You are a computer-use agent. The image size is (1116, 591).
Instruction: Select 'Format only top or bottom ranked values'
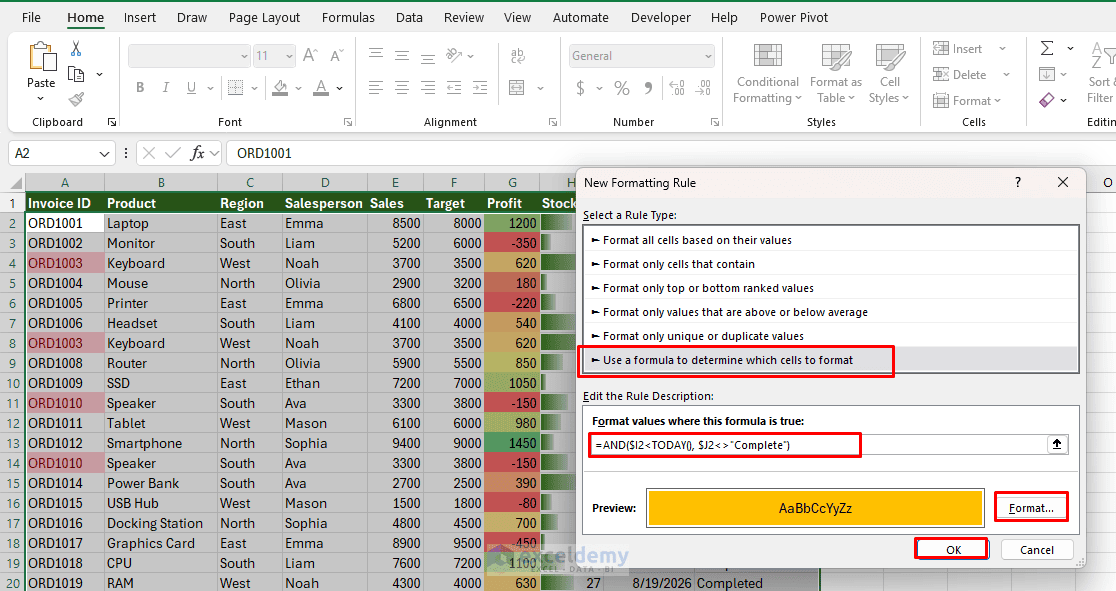tap(831, 288)
